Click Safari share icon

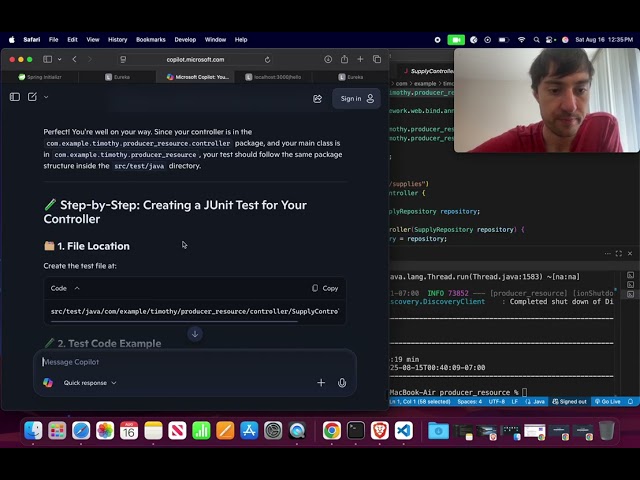pos(344,59)
